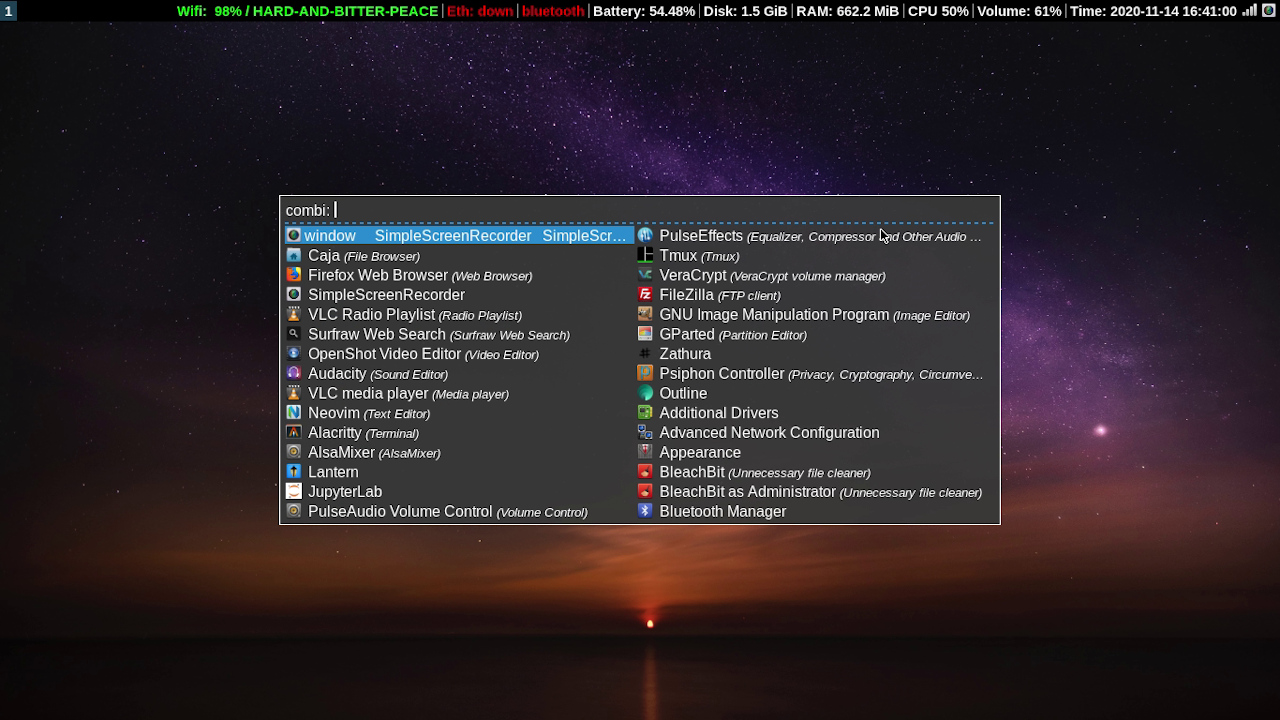Click the VLC media player icon
Viewport: 1280px width, 720px height.
293,393
